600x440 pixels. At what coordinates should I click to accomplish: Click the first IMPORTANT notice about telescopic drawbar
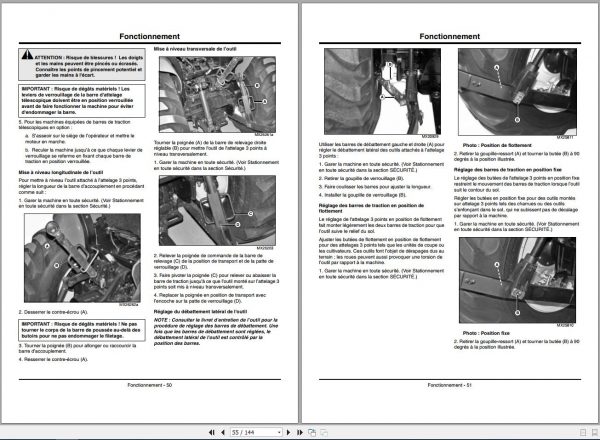(x=82, y=101)
